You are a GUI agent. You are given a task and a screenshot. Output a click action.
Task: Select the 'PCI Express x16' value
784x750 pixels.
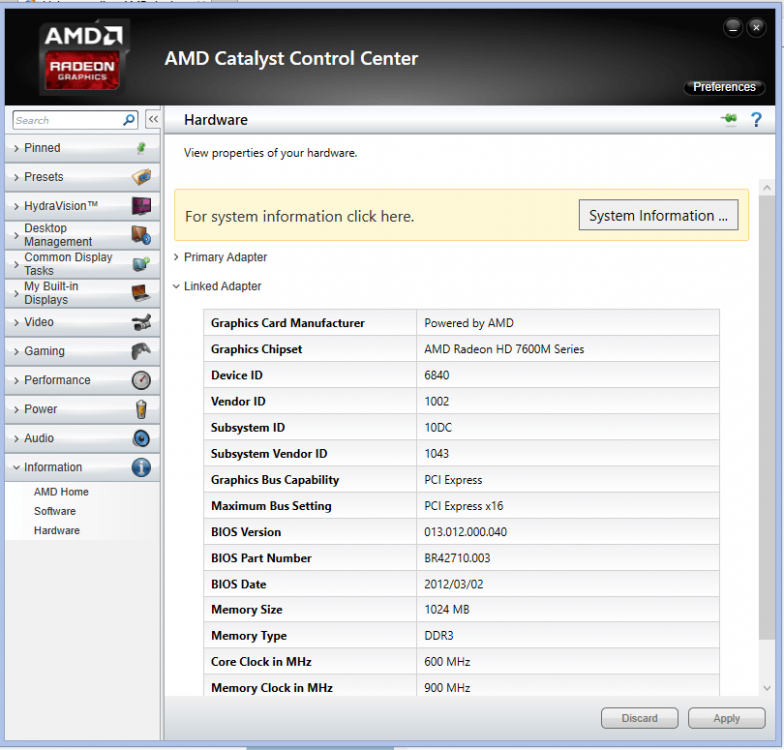click(464, 506)
